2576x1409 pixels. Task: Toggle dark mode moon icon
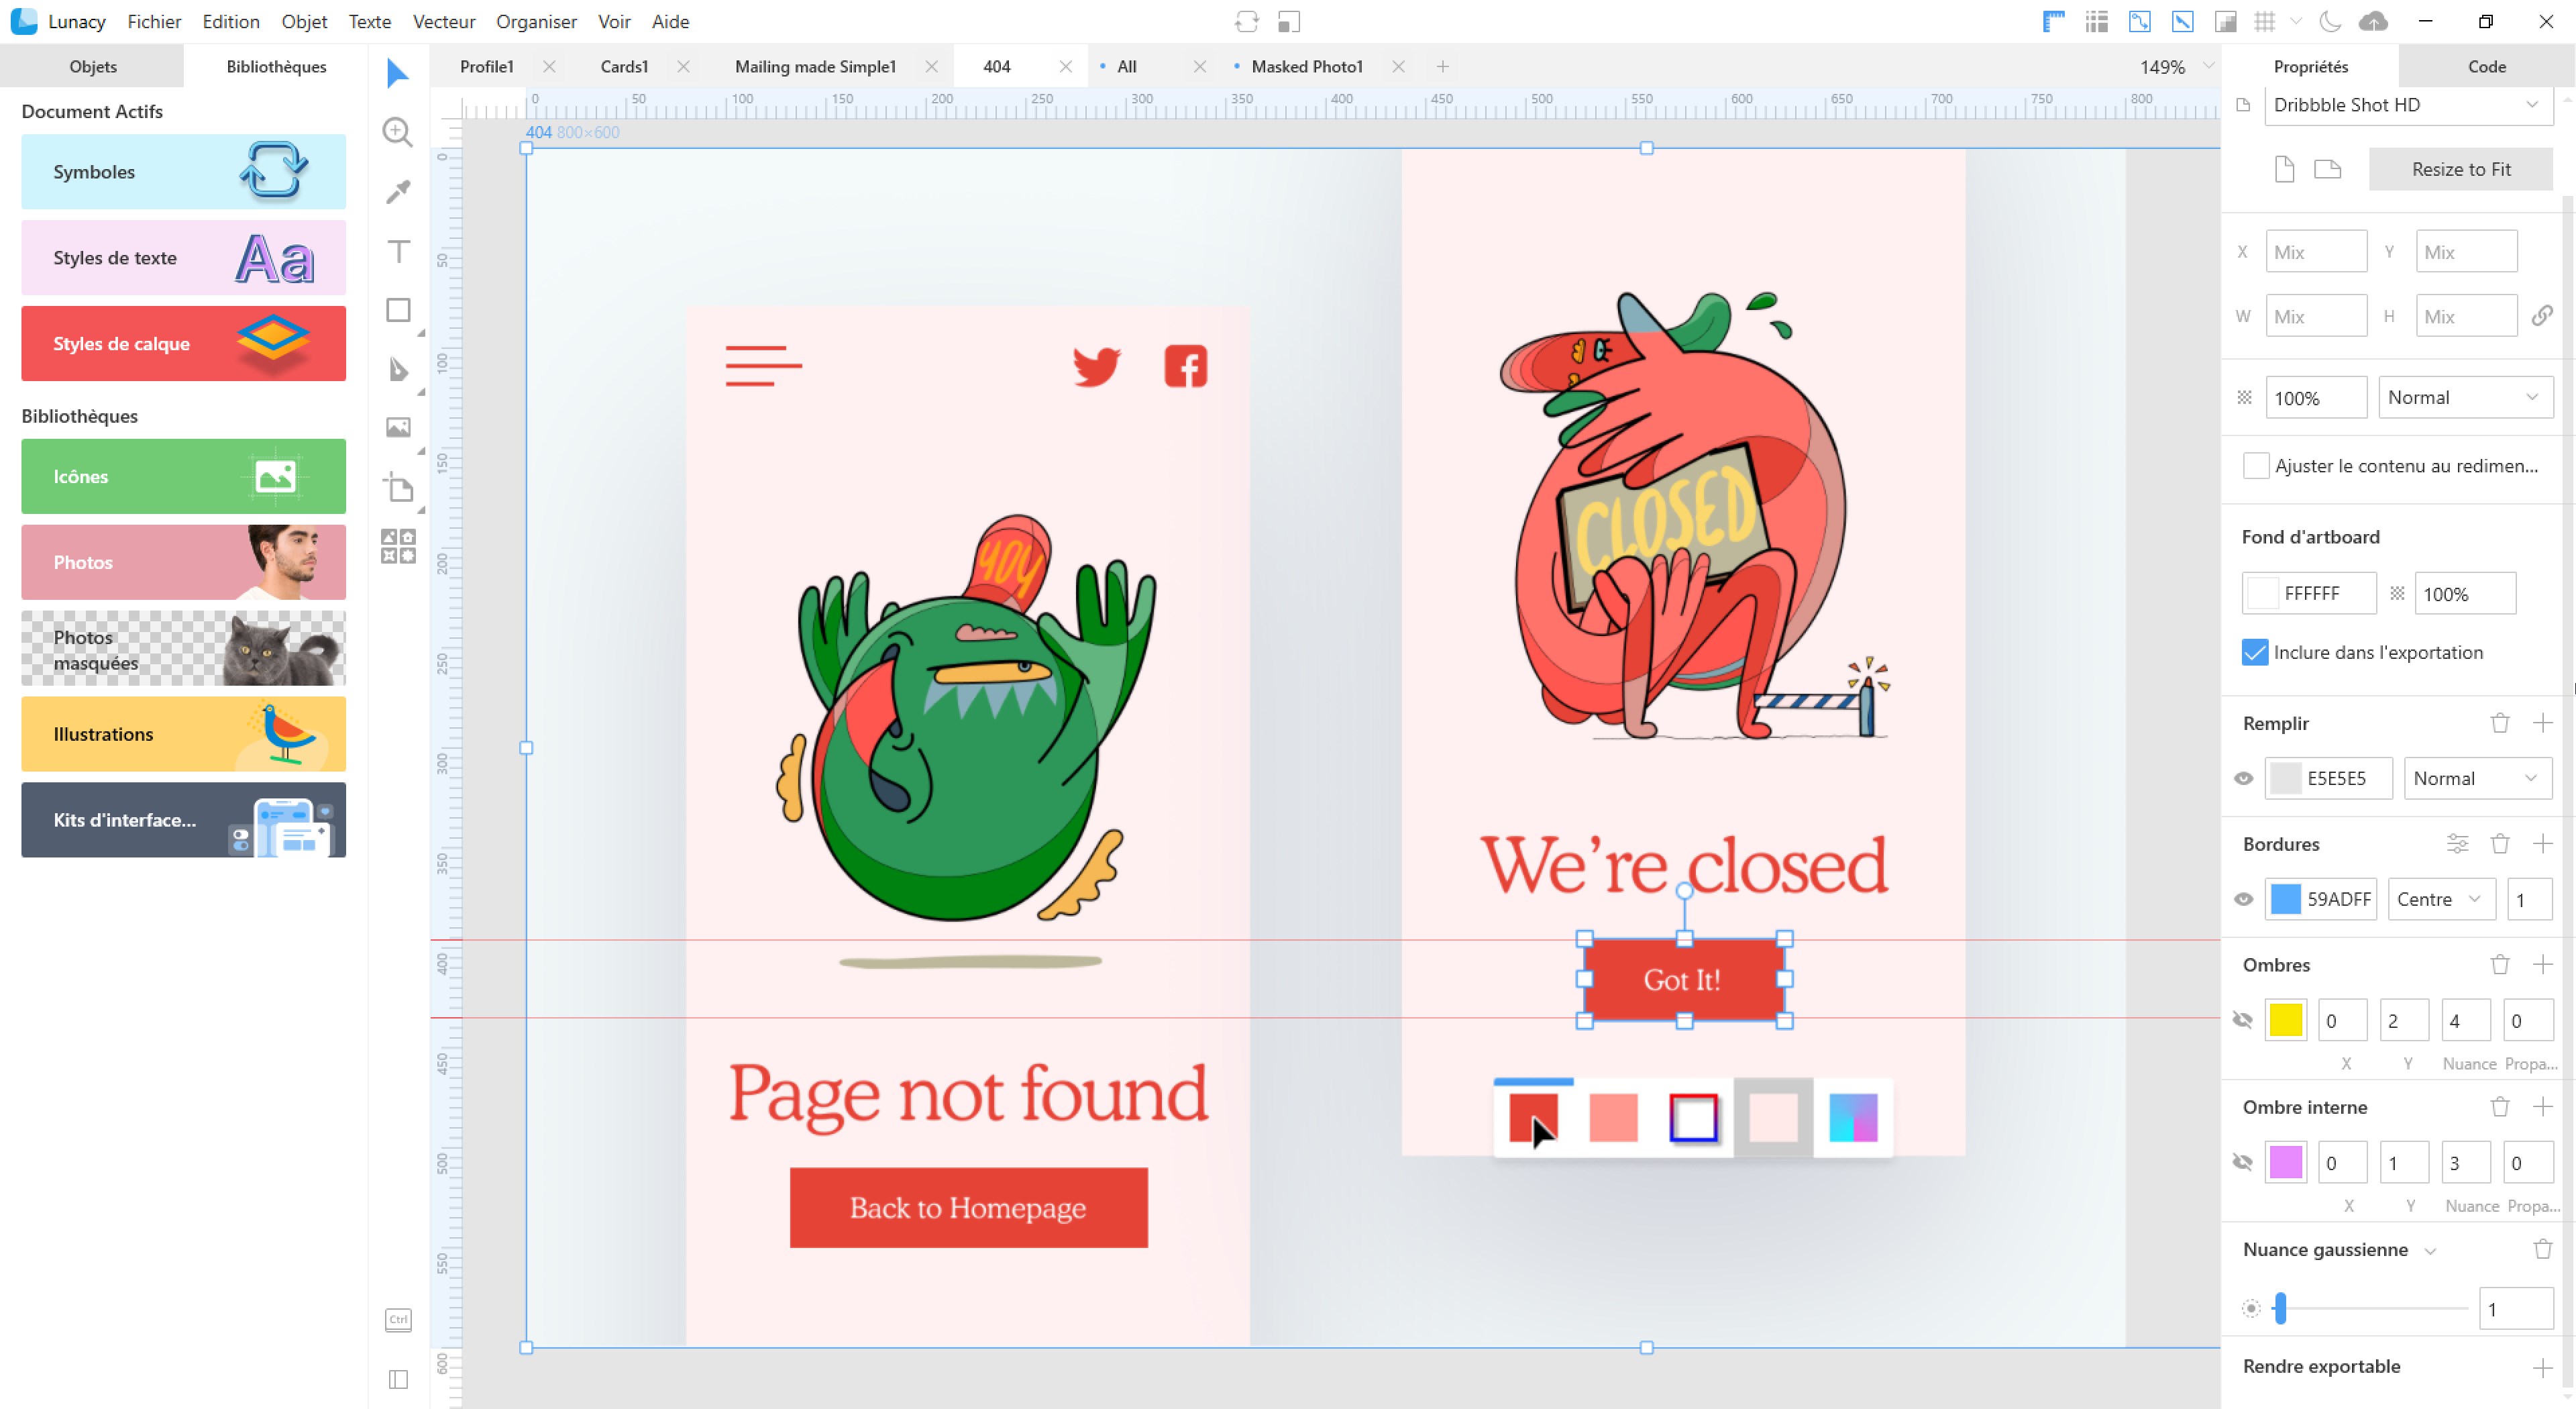click(2330, 21)
